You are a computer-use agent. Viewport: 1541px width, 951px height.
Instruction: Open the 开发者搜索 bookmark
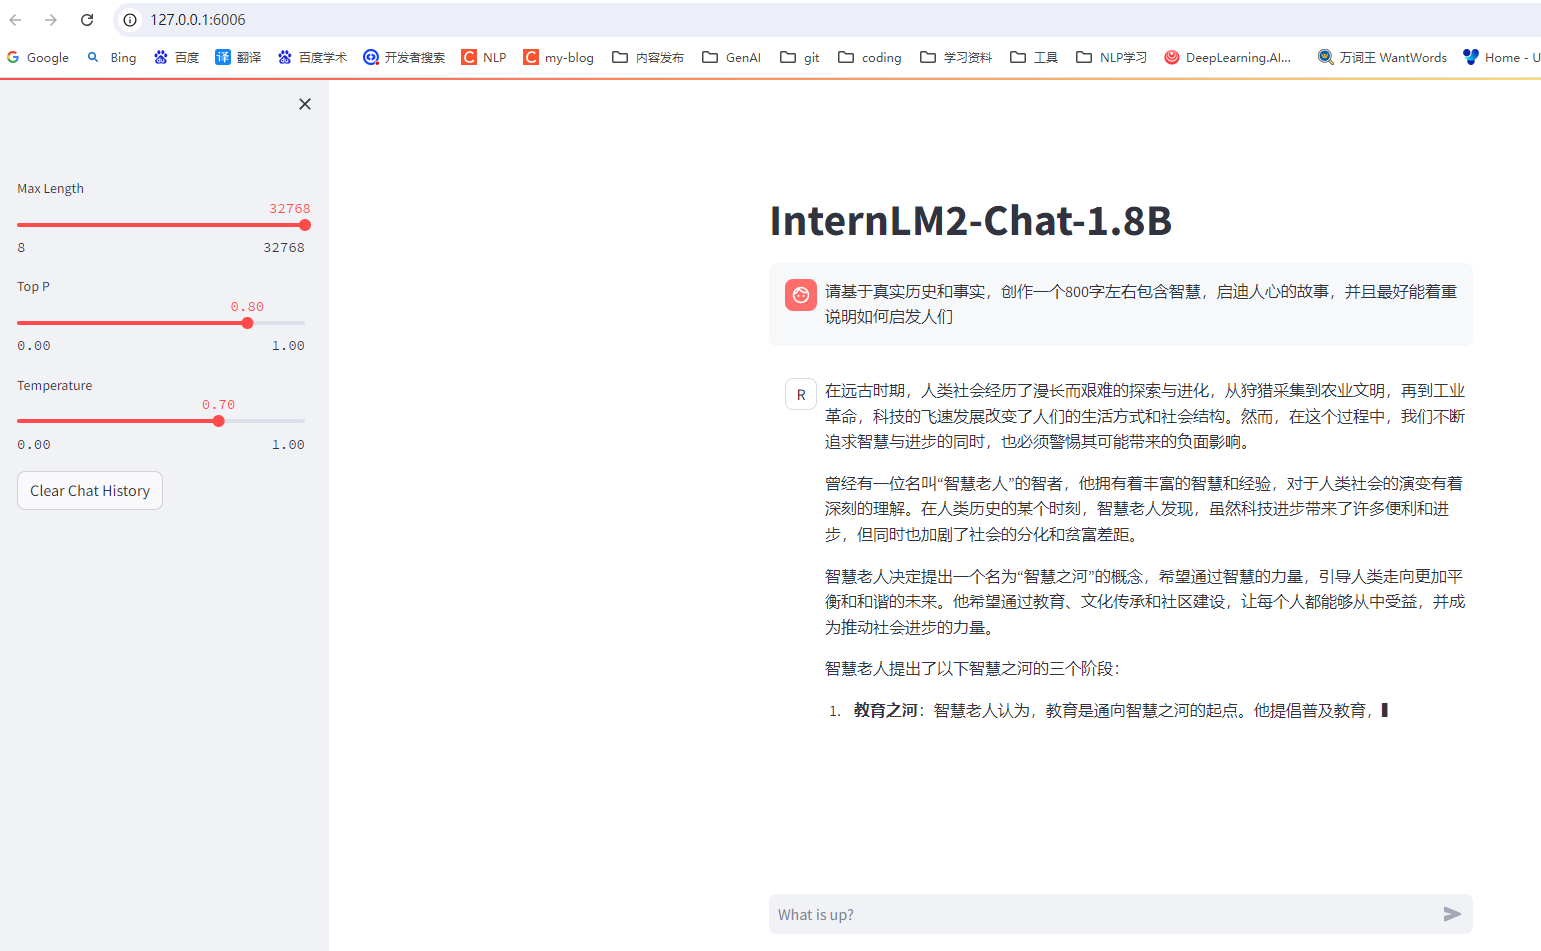[x=404, y=57]
